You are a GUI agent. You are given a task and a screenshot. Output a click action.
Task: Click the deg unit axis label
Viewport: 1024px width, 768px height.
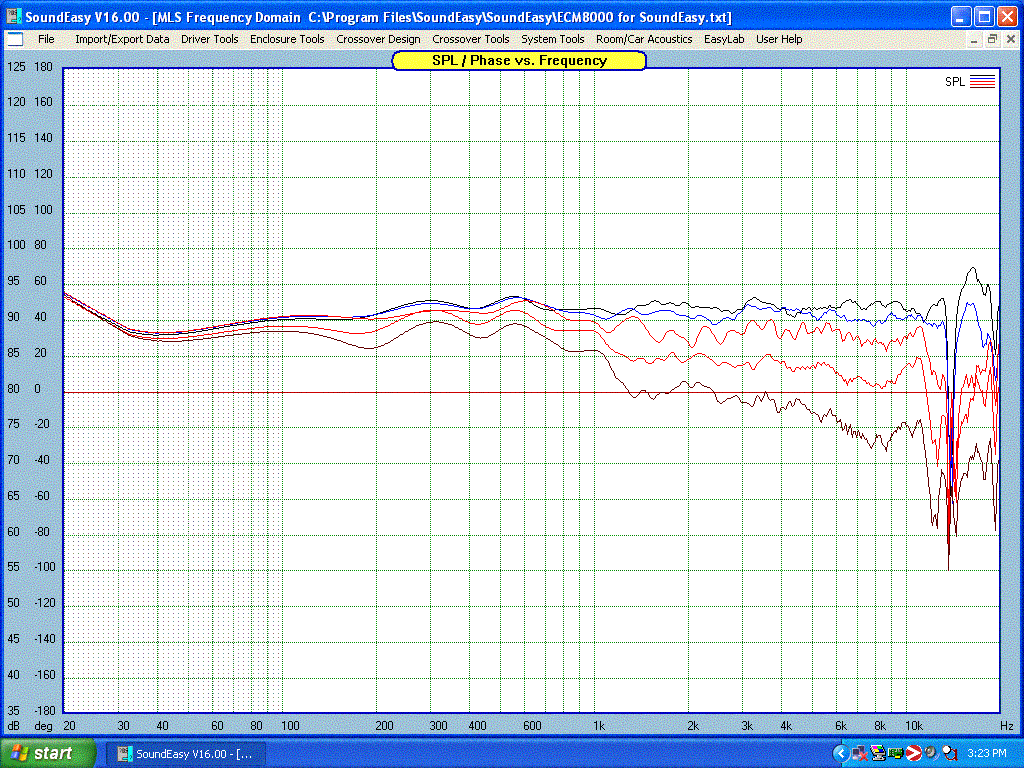click(x=43, y=727)
